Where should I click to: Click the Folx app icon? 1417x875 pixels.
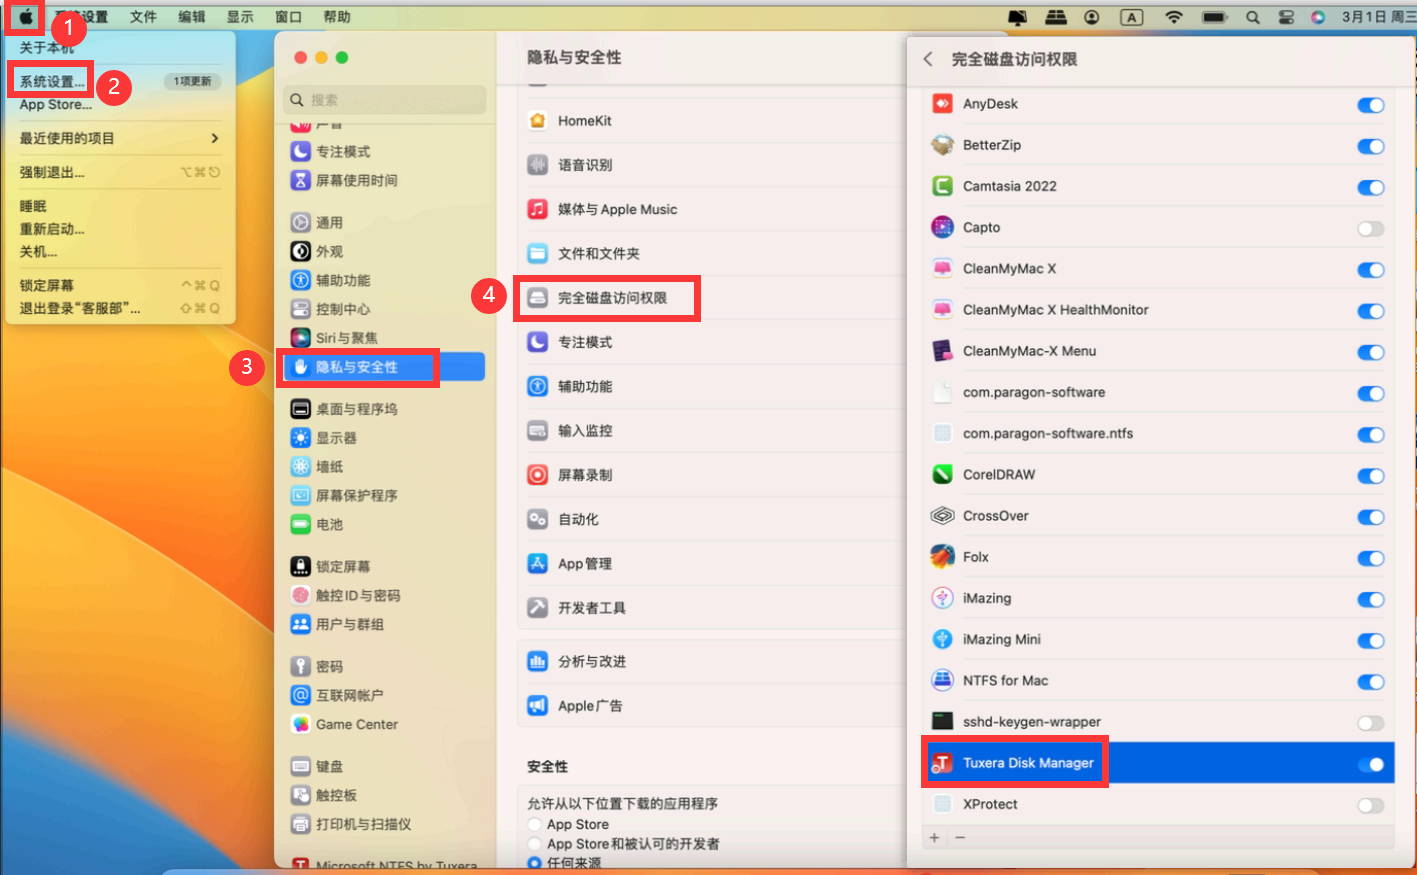pyautogui.click(x=942, y=557)
